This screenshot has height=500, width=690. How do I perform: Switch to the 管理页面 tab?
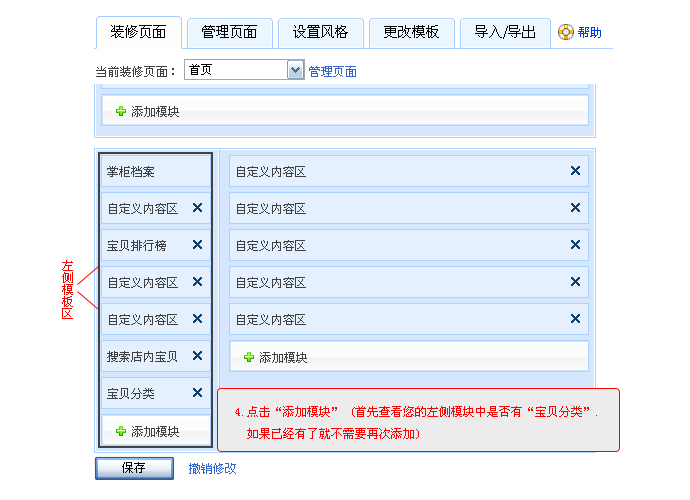pyautogui.click(x=229, y=32)
